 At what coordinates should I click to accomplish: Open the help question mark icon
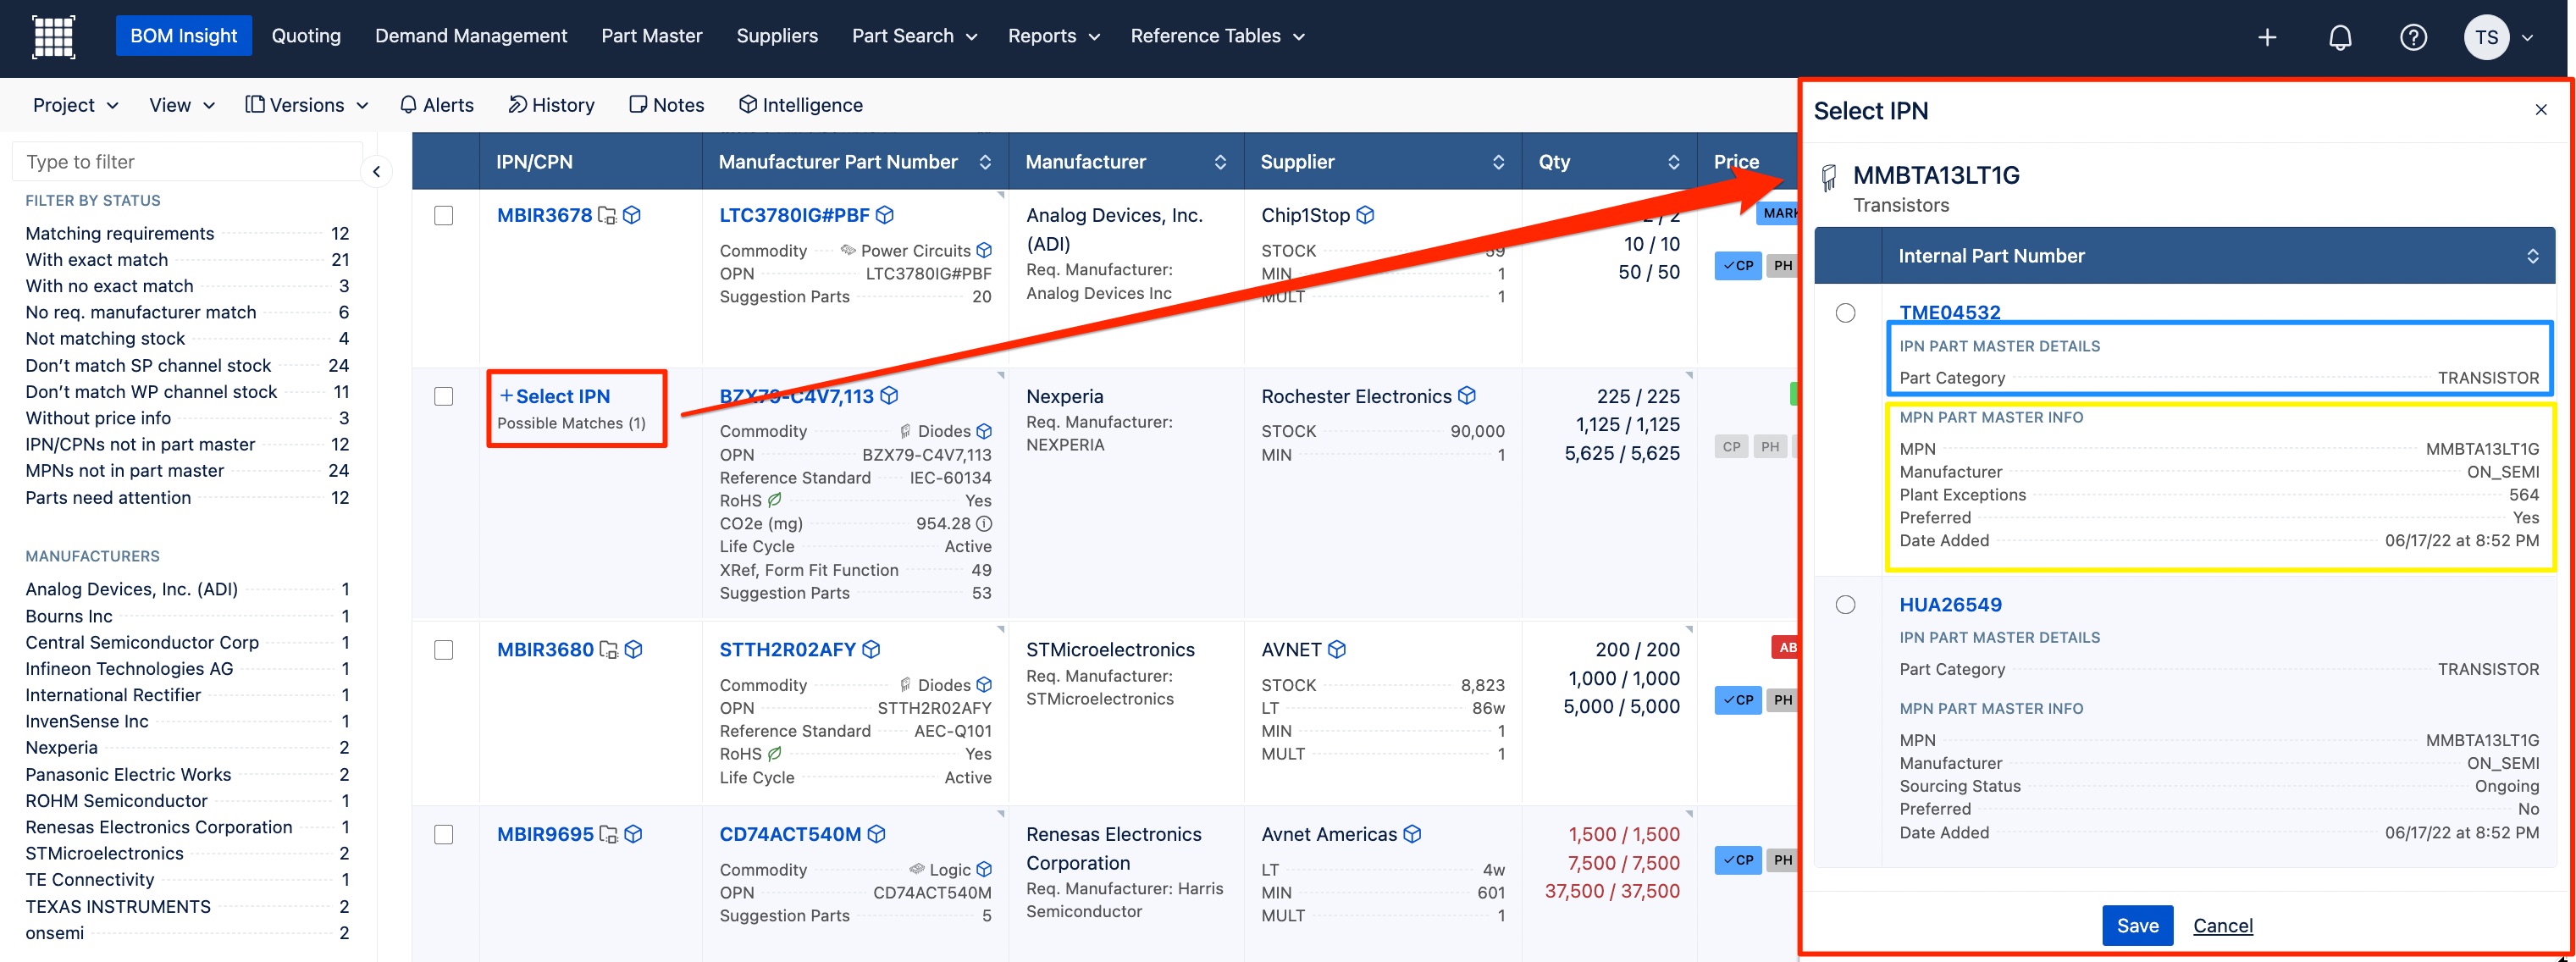point(2413,37)
